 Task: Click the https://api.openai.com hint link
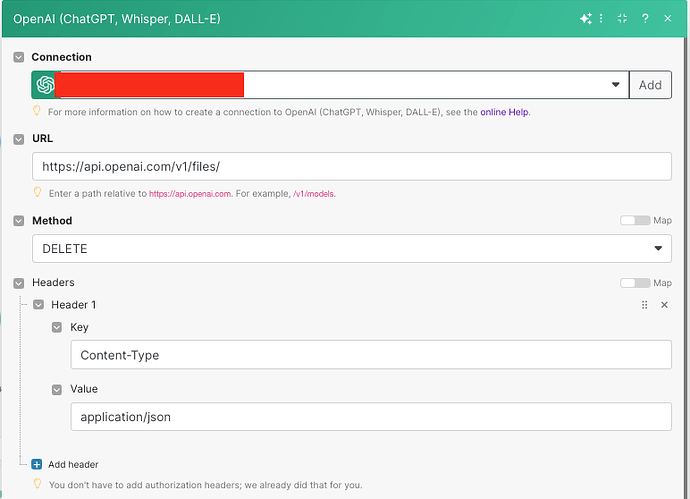coord(190,194)
